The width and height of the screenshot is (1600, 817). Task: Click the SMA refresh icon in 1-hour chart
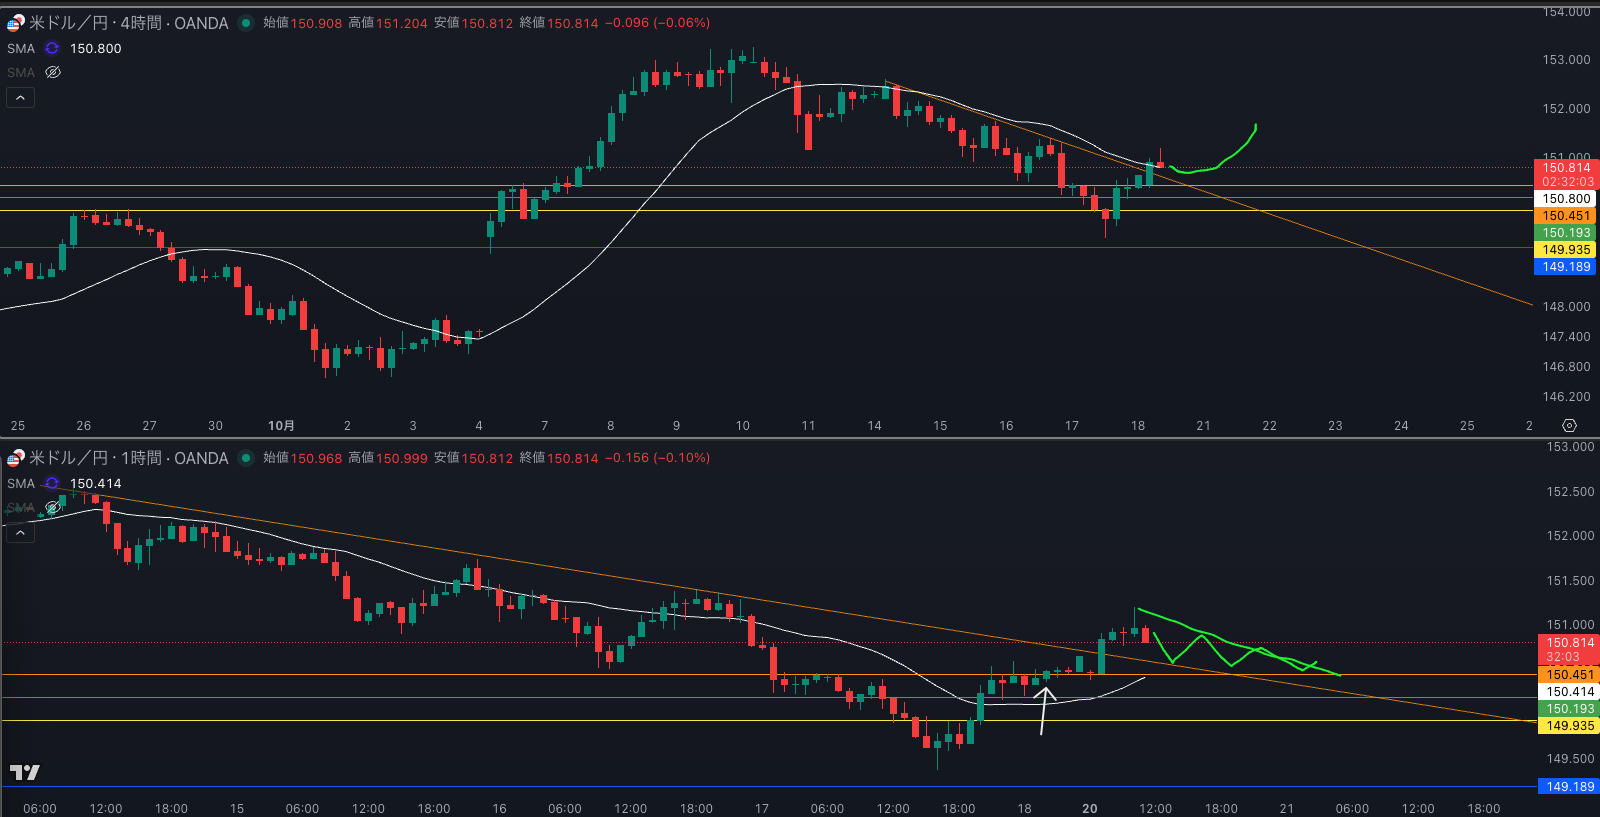point(52,483)
